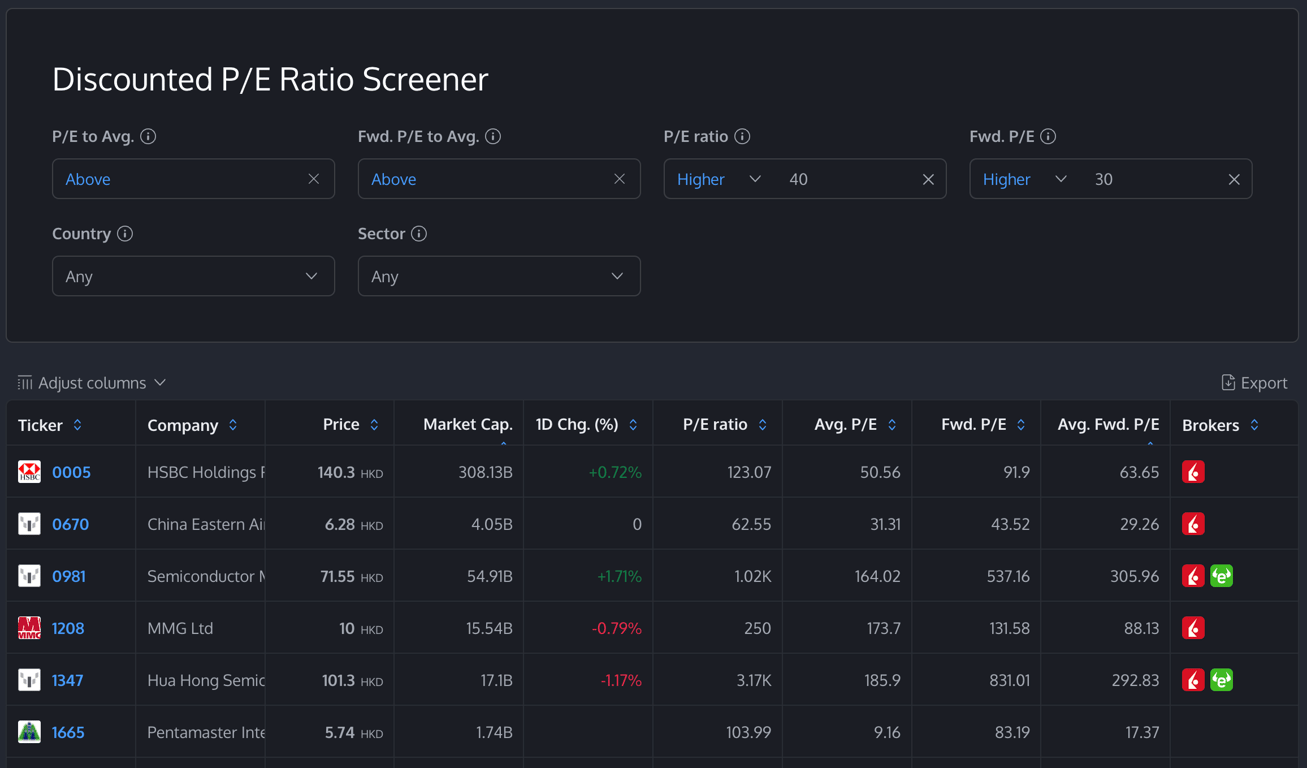Open the Sector dropdown
Viewport: 1307px width, 768px height.
[x=499, y=276]
